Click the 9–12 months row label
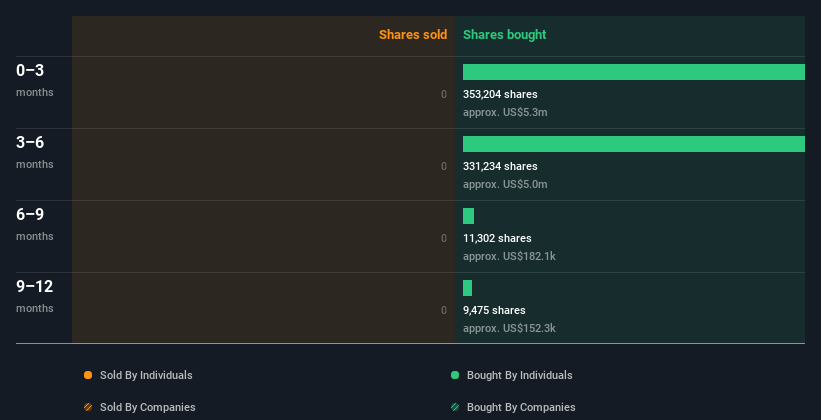 35,296
